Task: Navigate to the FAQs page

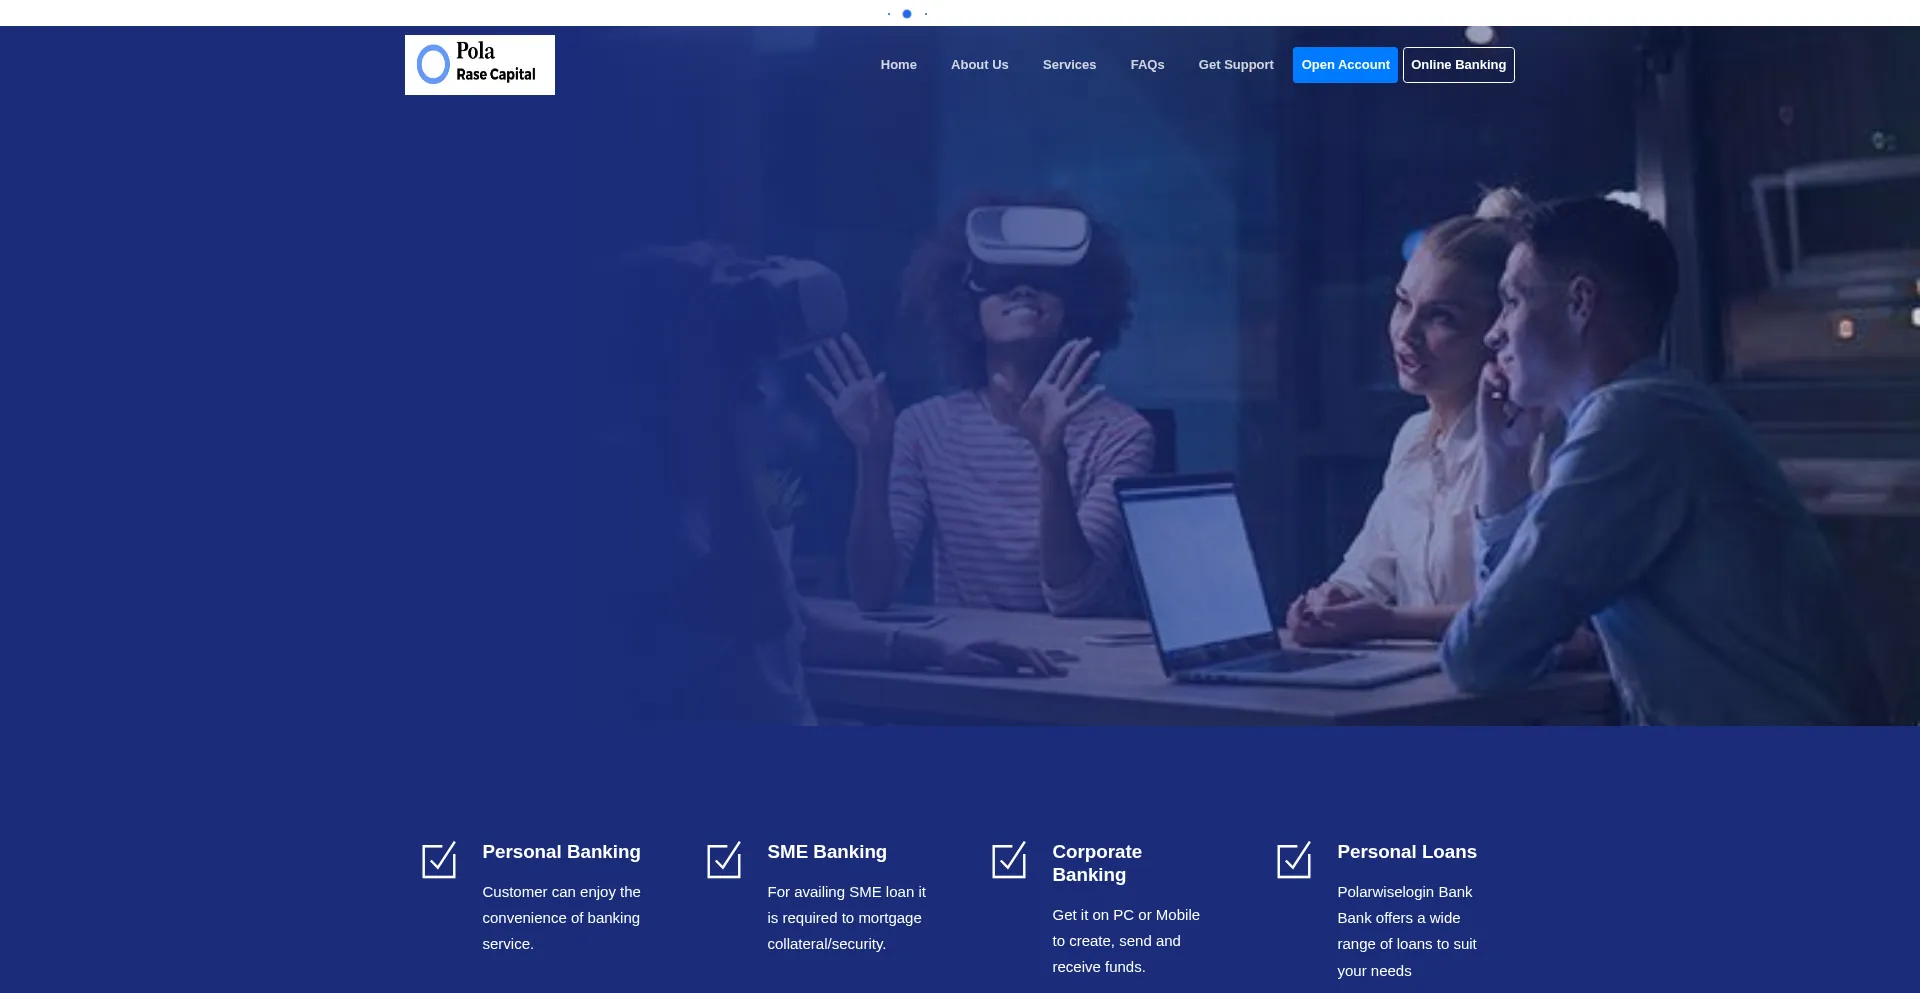Action: [1147, 65]
